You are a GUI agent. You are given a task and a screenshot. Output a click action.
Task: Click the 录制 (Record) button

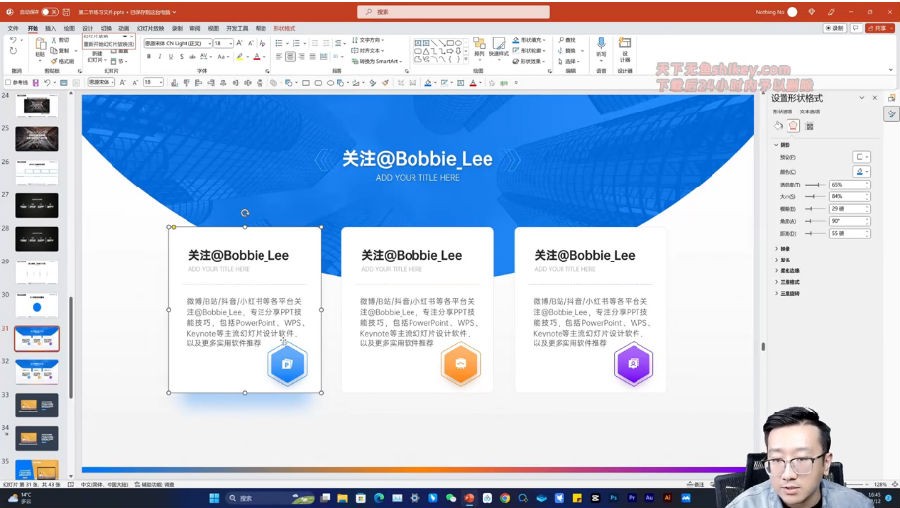coord(835,28)
